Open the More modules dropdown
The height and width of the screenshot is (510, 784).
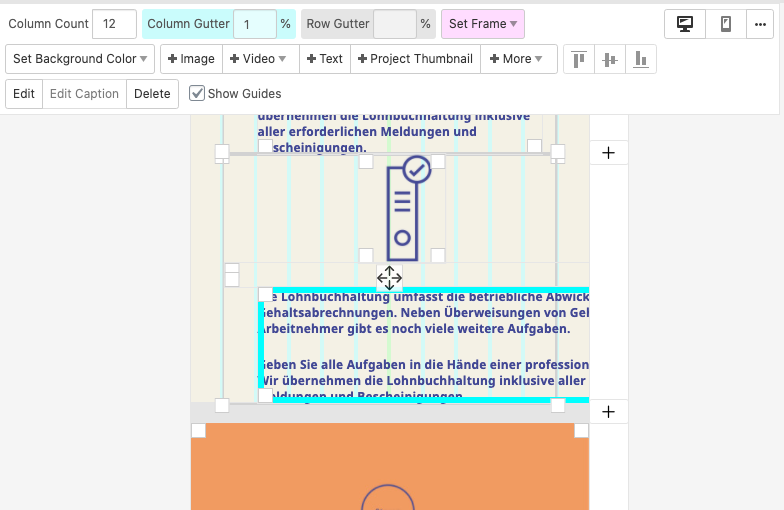(519, 59)
